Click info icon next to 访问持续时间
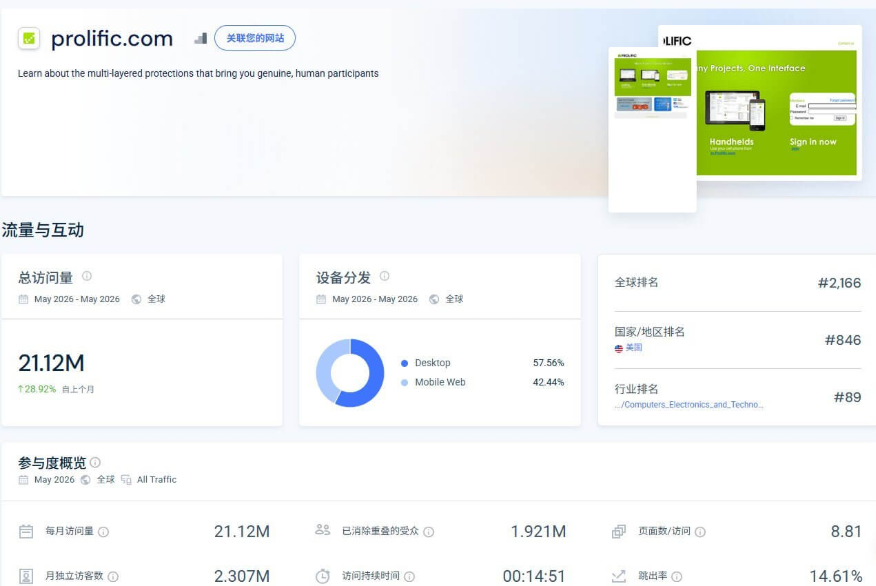The width and height of the screenshot is (876, 586). click(x=410, y=577)
